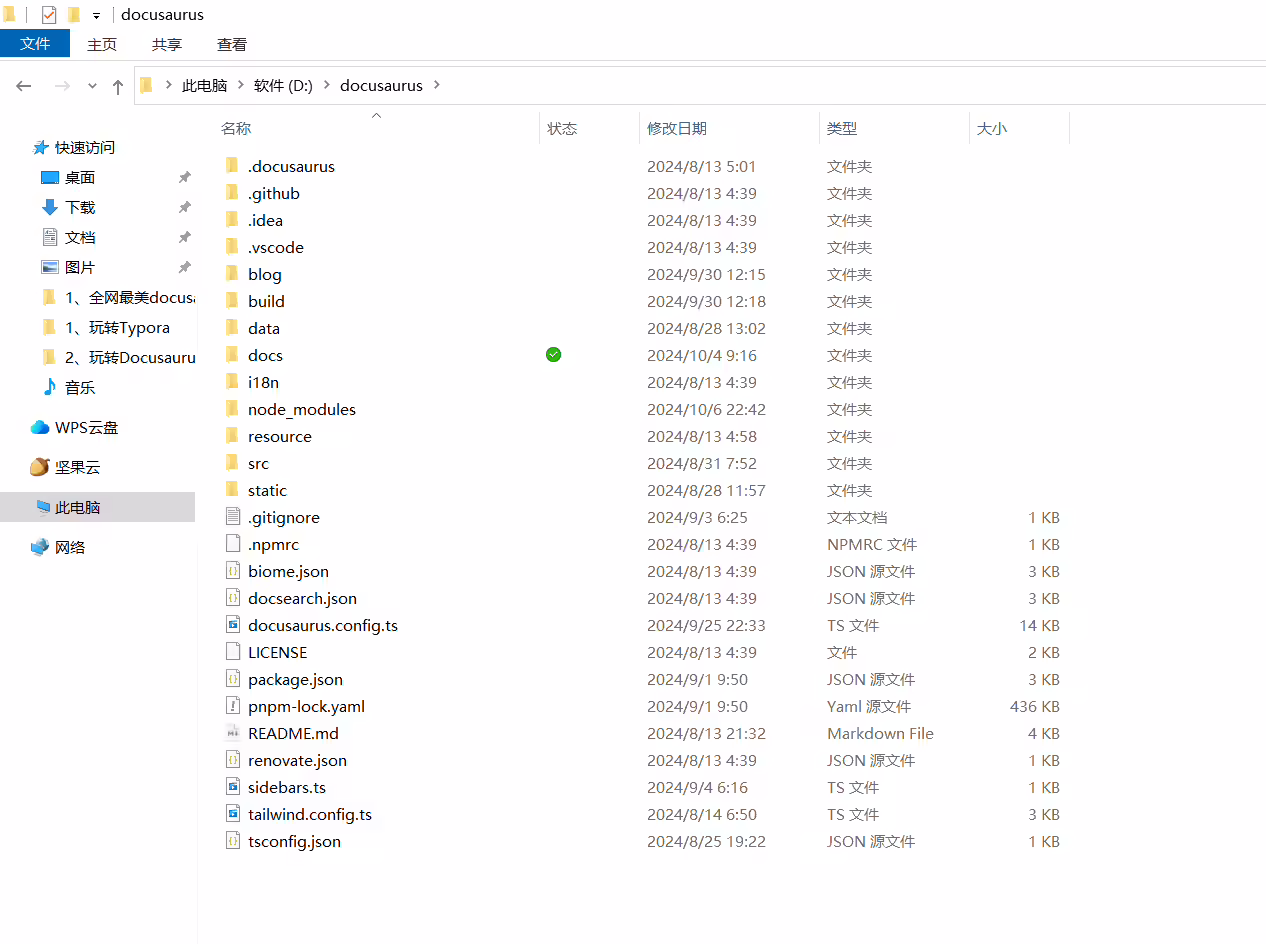
Task: Click the LICENSE file icon
Action: click(232, 652)
